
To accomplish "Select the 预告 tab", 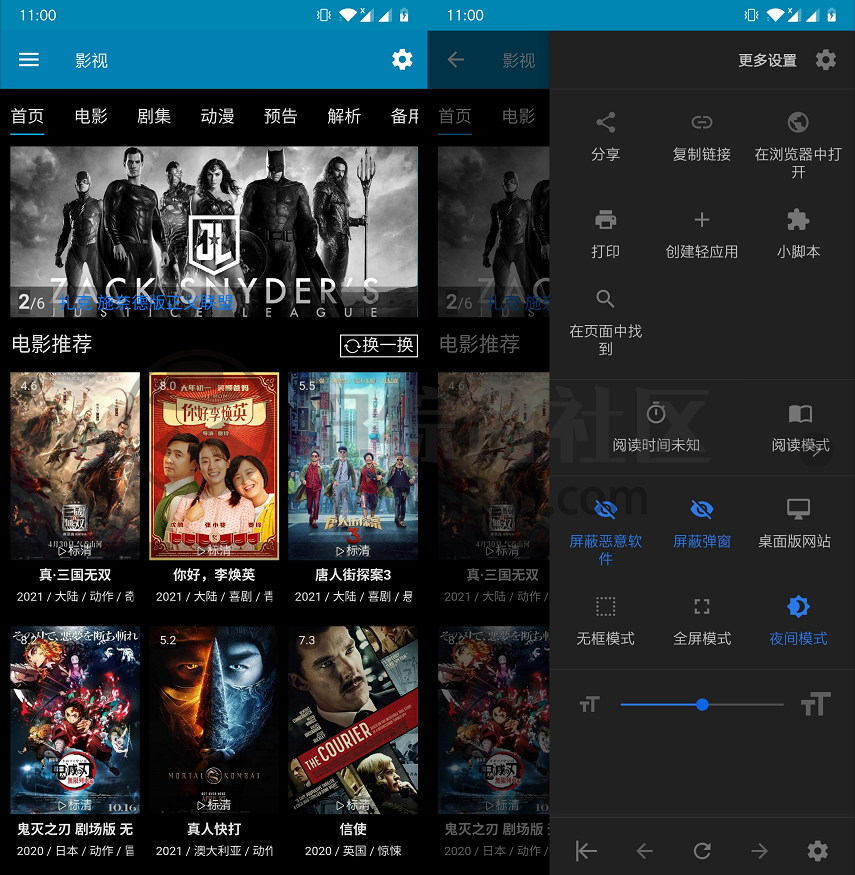I will point(280,116).
